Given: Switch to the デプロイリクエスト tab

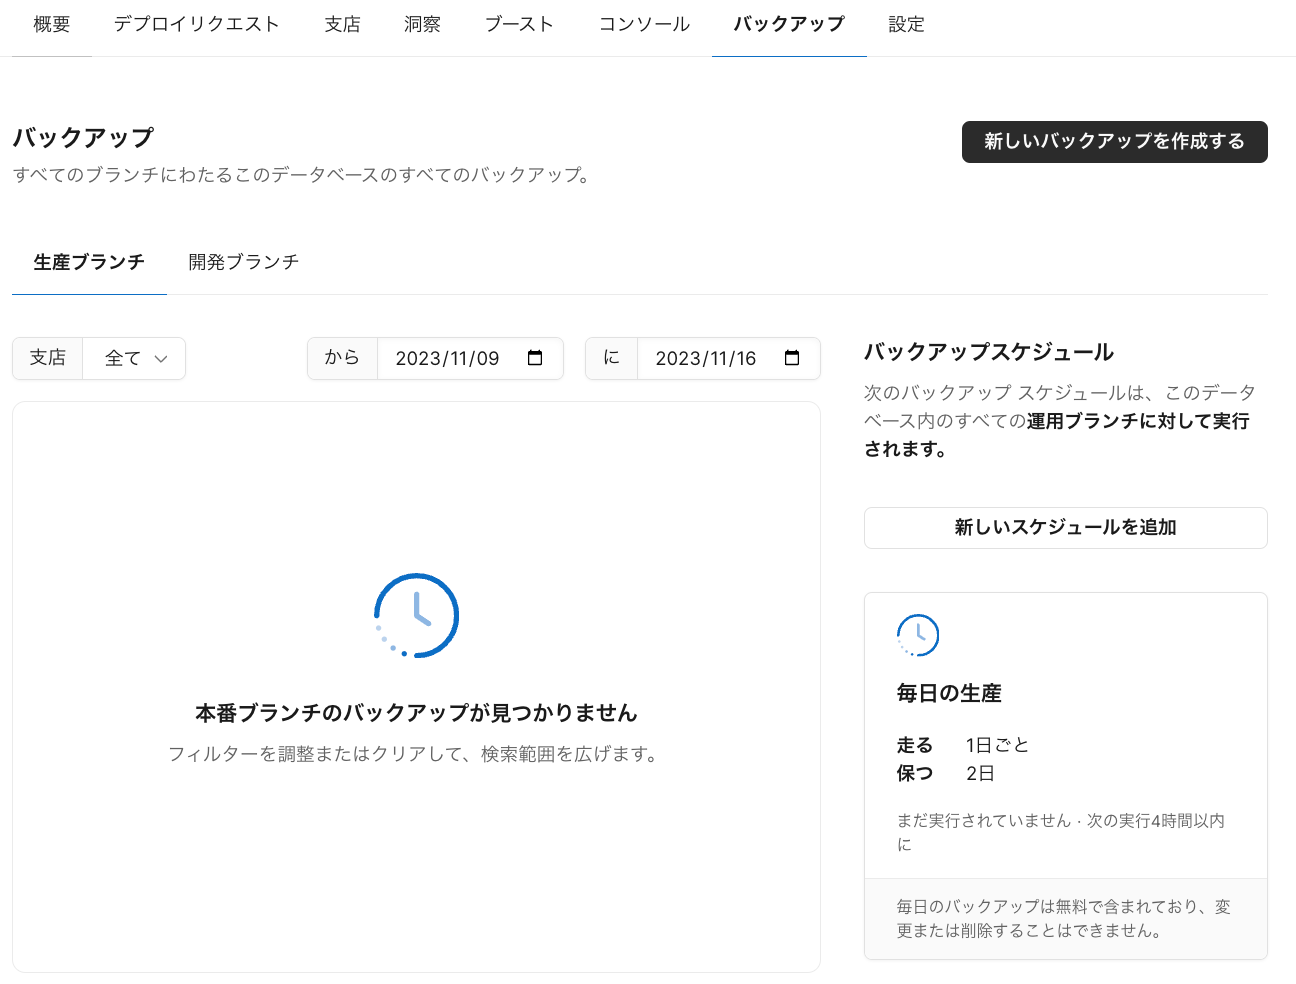Looking at the screenshot, I should point(196,24).
